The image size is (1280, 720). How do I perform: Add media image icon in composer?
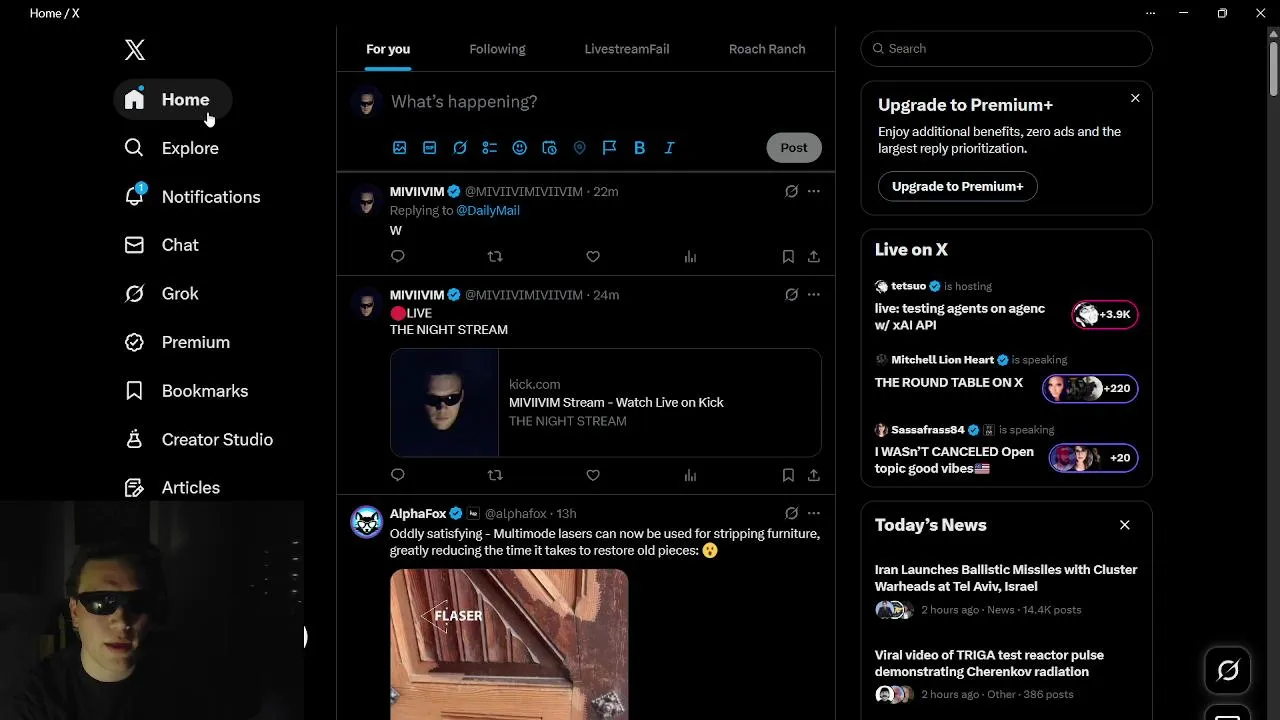click(399, 148)
